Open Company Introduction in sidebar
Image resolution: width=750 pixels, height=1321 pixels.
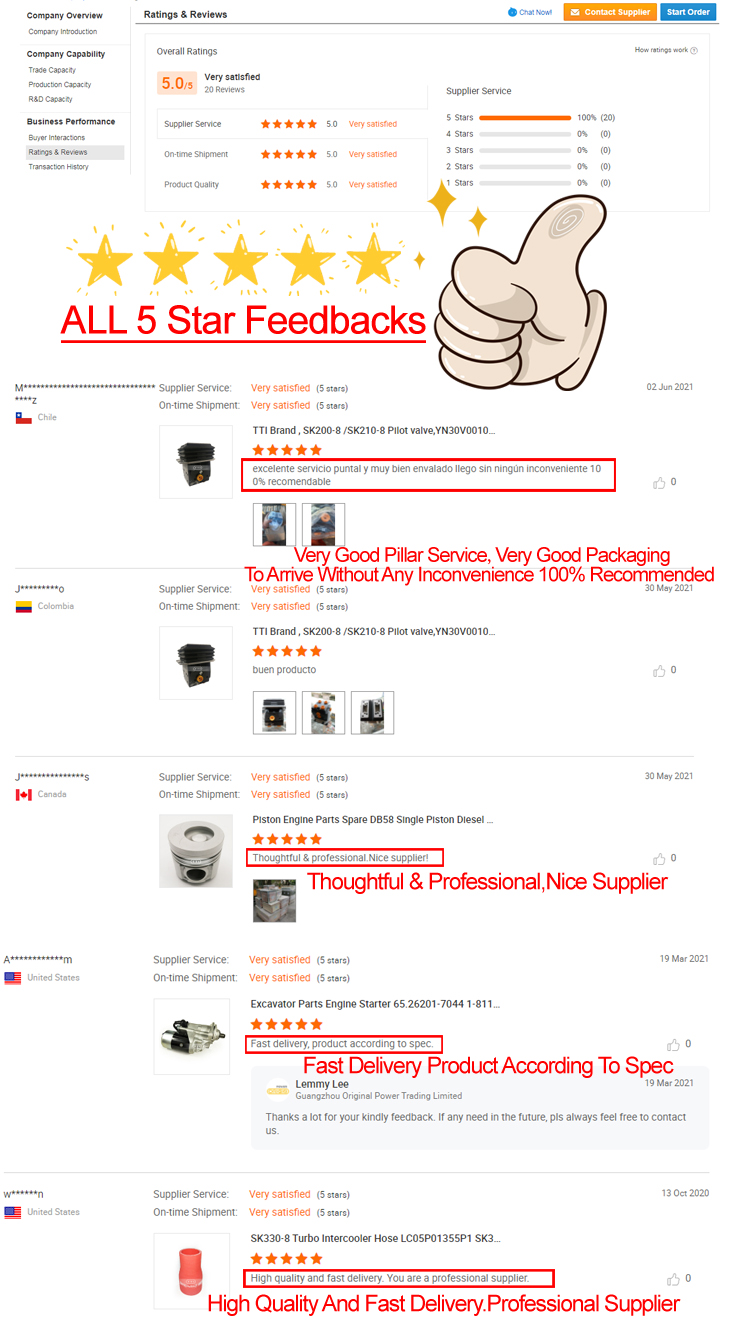coord(63,31)
